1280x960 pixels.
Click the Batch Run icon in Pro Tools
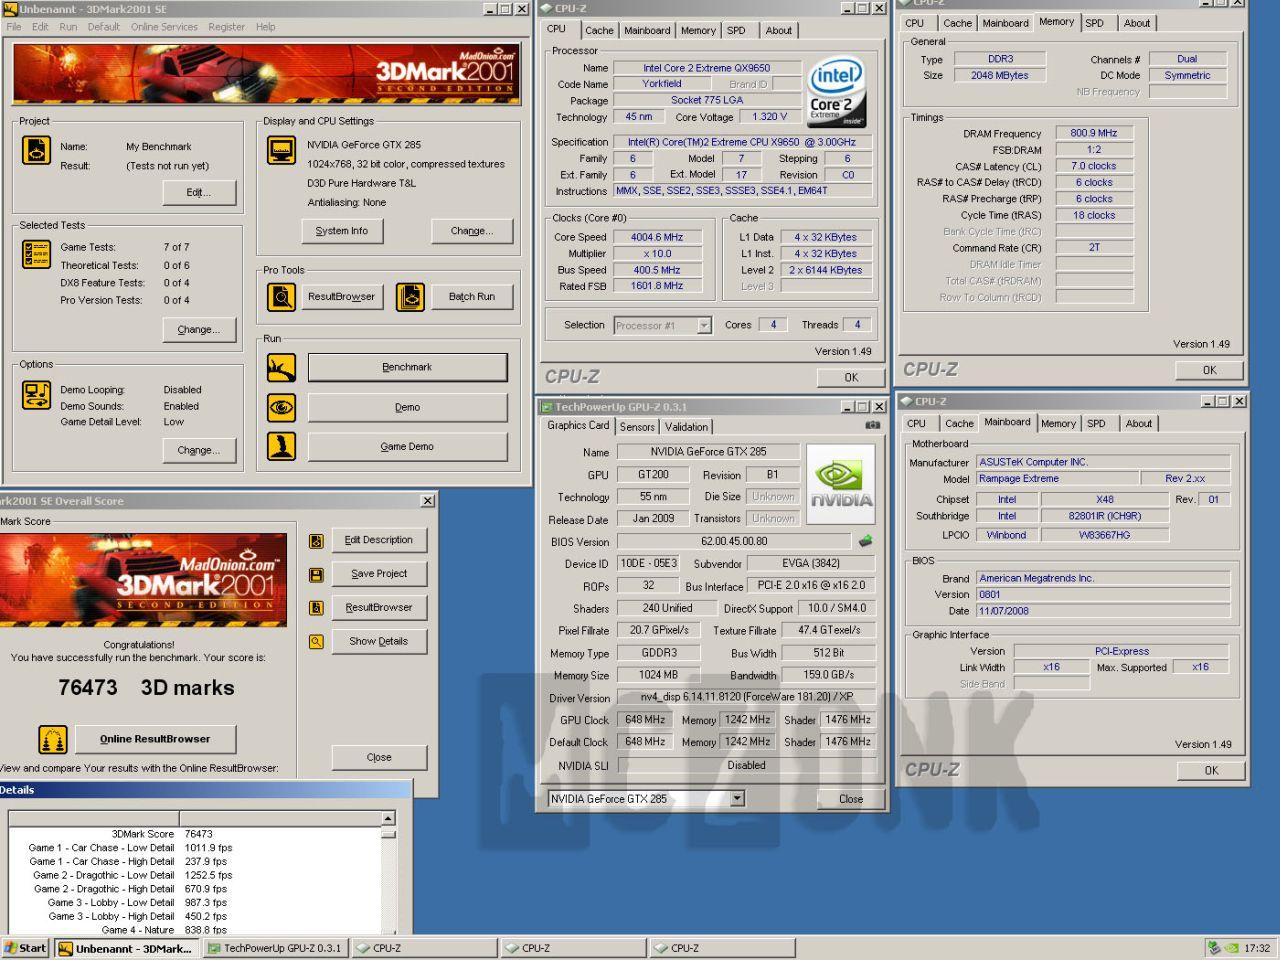(410, 297)
